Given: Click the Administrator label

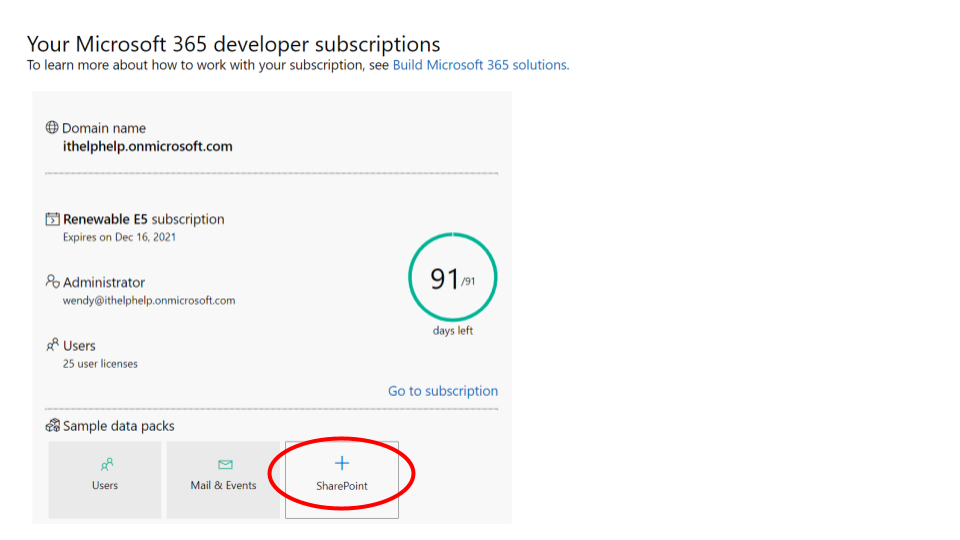Looking at the screenshot, I should pyautogui.click(x=104, y=282).
